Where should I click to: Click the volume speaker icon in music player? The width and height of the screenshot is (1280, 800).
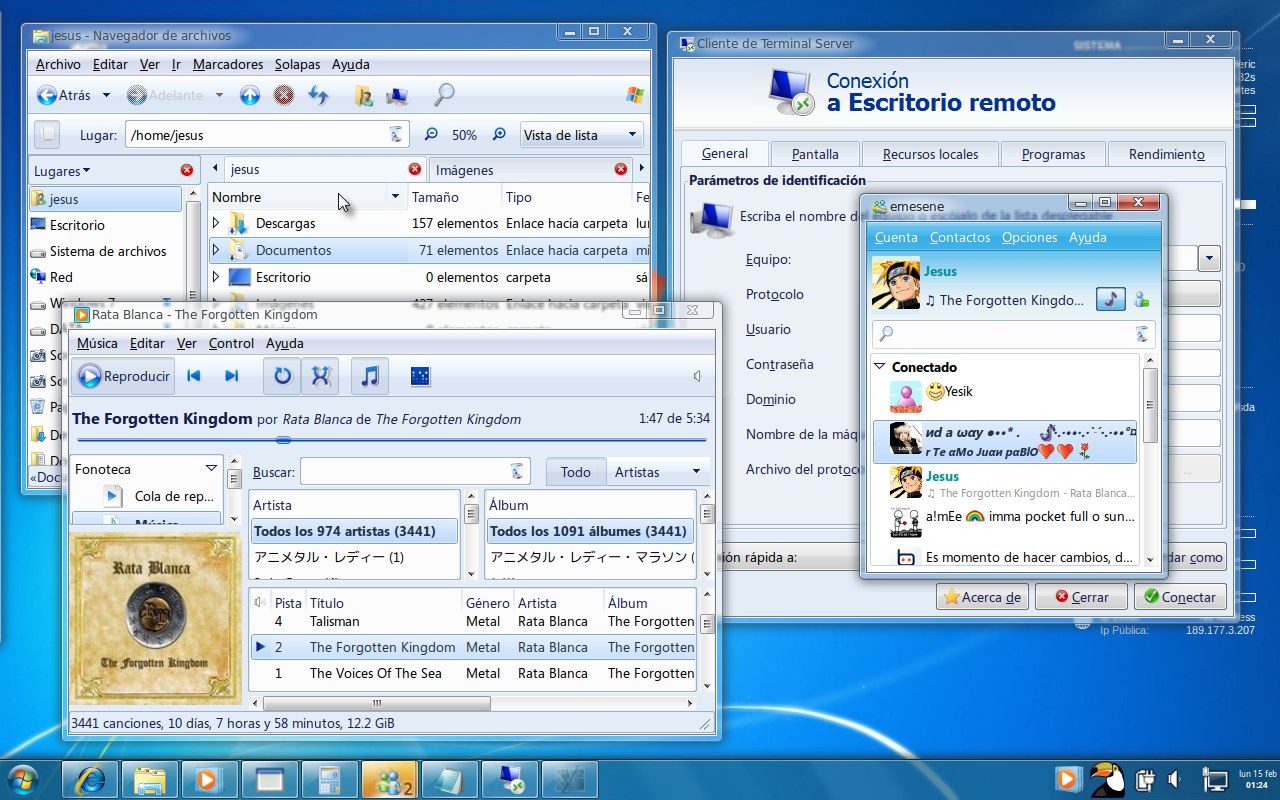point(697,376)
